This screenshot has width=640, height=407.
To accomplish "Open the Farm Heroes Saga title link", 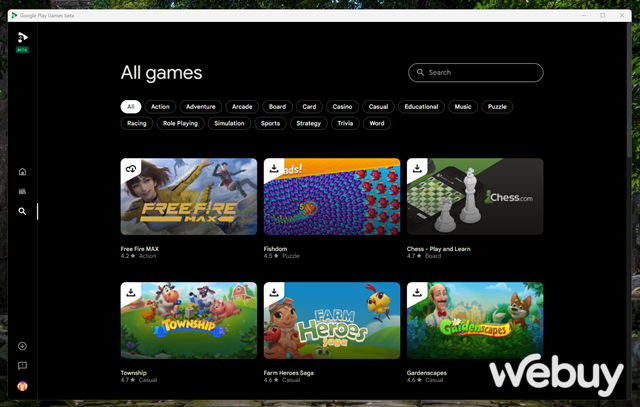I will coord(289,373).
